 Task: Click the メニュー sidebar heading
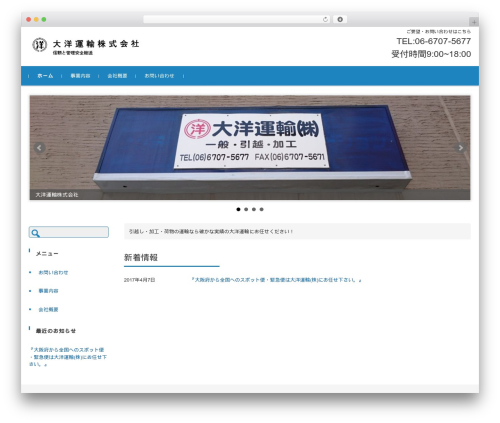tap(47, 254)
